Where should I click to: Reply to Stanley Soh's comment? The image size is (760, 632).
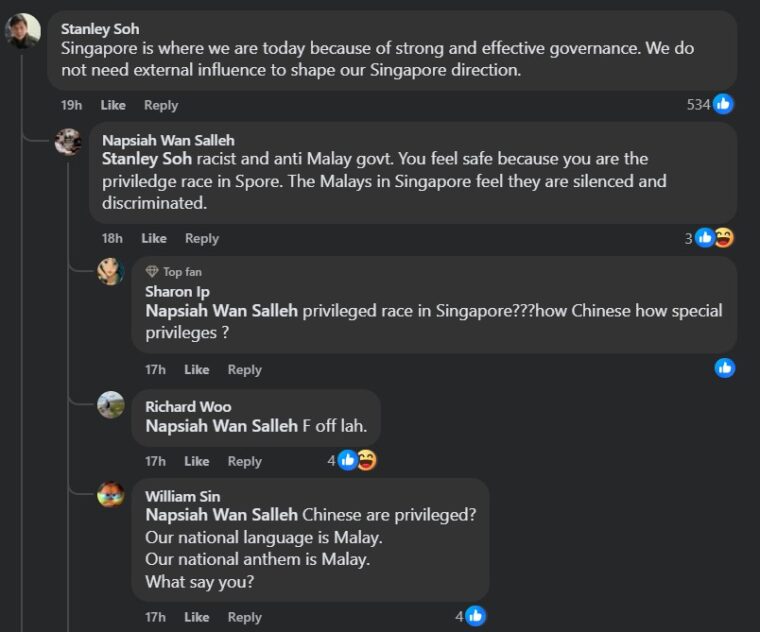pos(160,105)
